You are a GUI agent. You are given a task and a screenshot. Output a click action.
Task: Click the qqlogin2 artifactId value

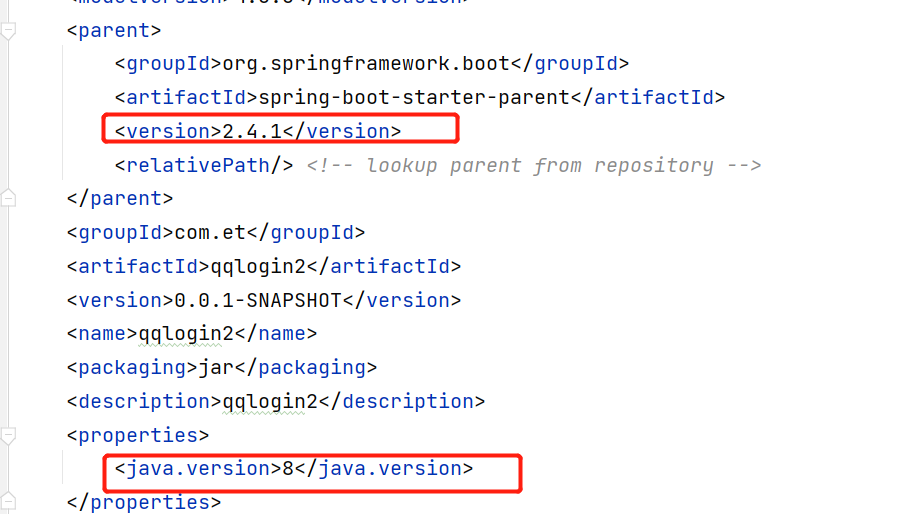pyautogui.click(x=264, y=267)
